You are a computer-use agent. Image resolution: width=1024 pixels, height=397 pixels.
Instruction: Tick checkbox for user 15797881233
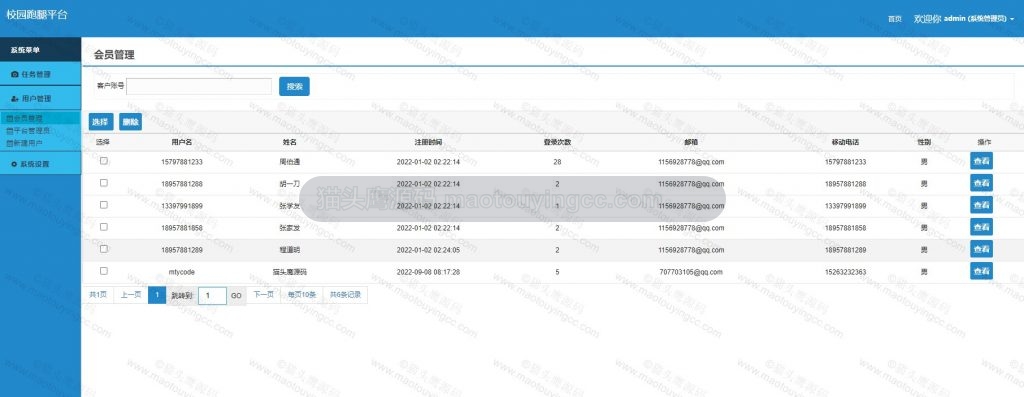click(103, 161)
